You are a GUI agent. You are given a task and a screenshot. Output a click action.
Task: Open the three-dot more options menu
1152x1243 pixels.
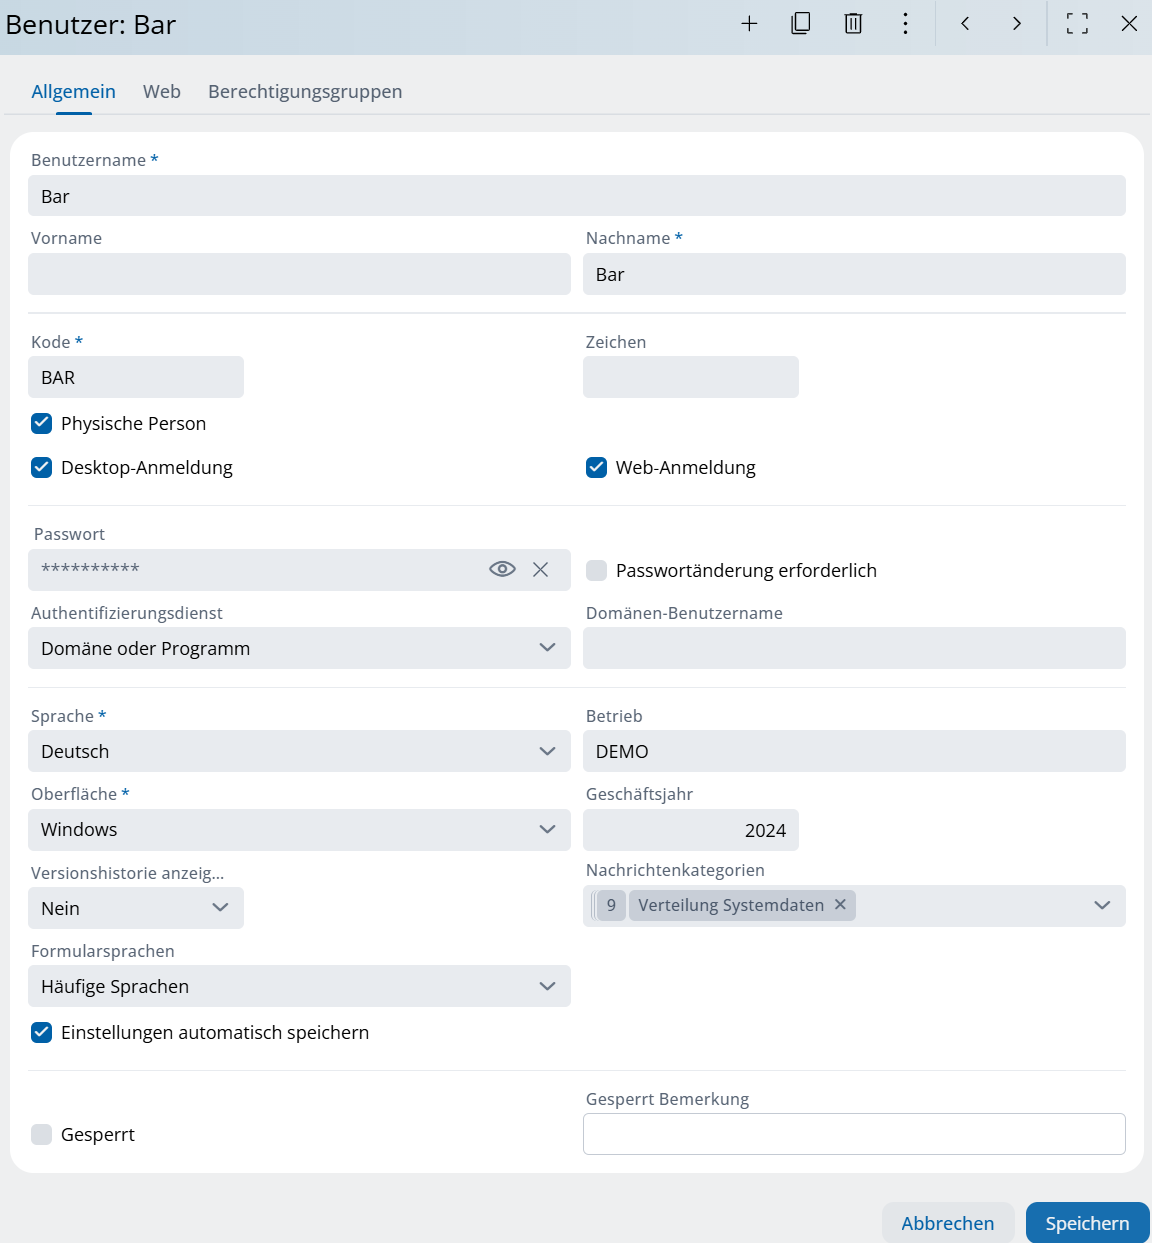[905, 24]
